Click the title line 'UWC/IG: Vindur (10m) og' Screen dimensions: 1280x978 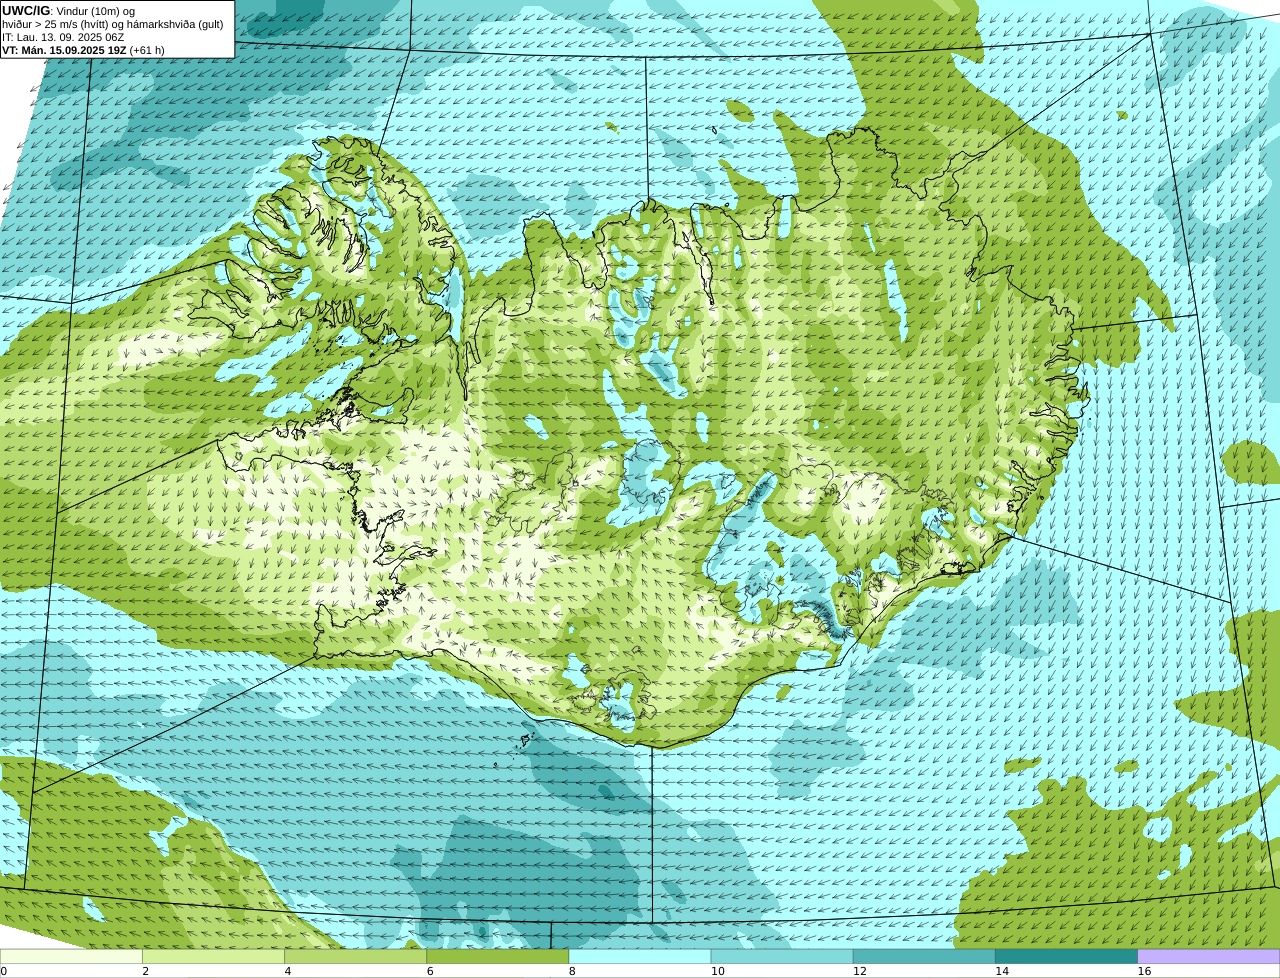69,11
